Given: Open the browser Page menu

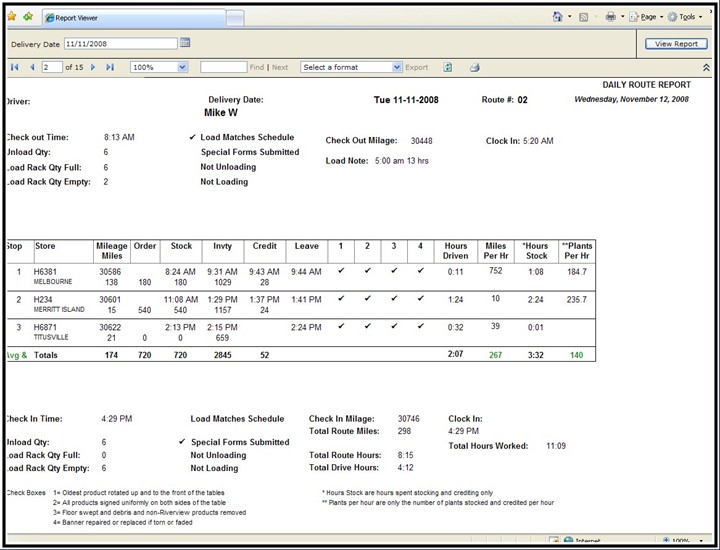Looking at the screenshot, I should 649,16.
